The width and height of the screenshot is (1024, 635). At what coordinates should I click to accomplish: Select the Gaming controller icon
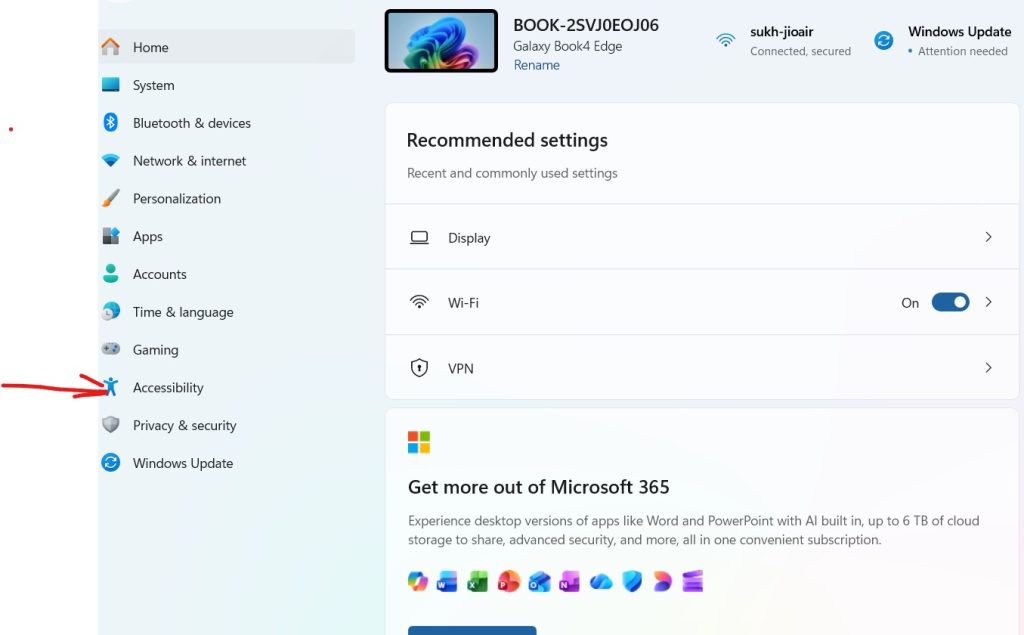point(111,350)
